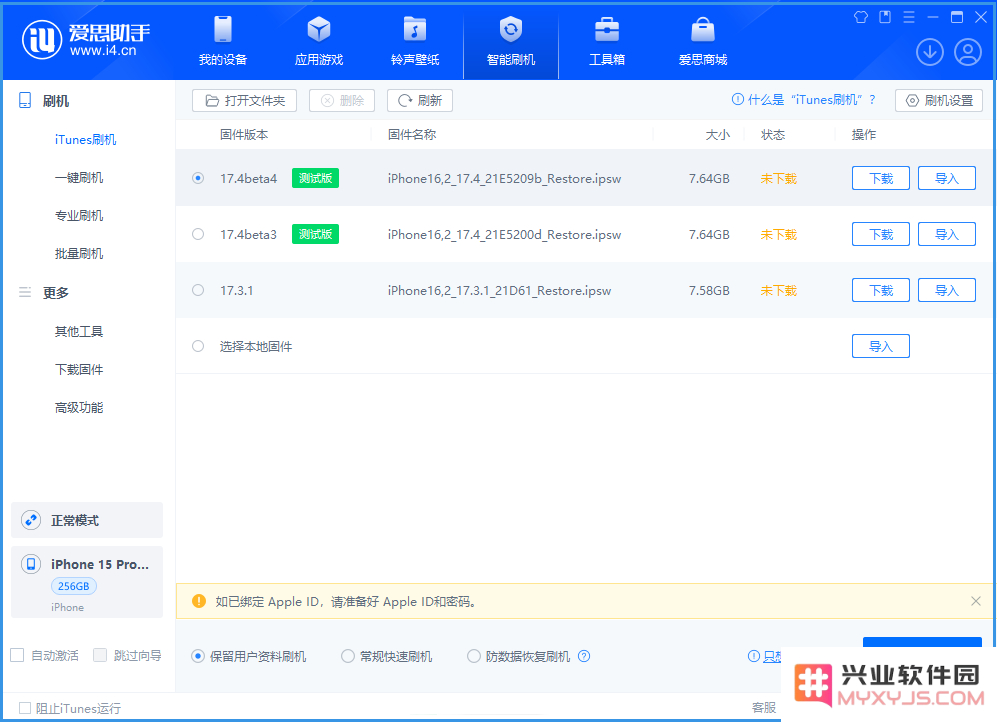Click the iPhone 15 Pro device icon
Image resolution: width=997 pixels, height=722 pixels.
pyautogui.click(x=31, y=564)
